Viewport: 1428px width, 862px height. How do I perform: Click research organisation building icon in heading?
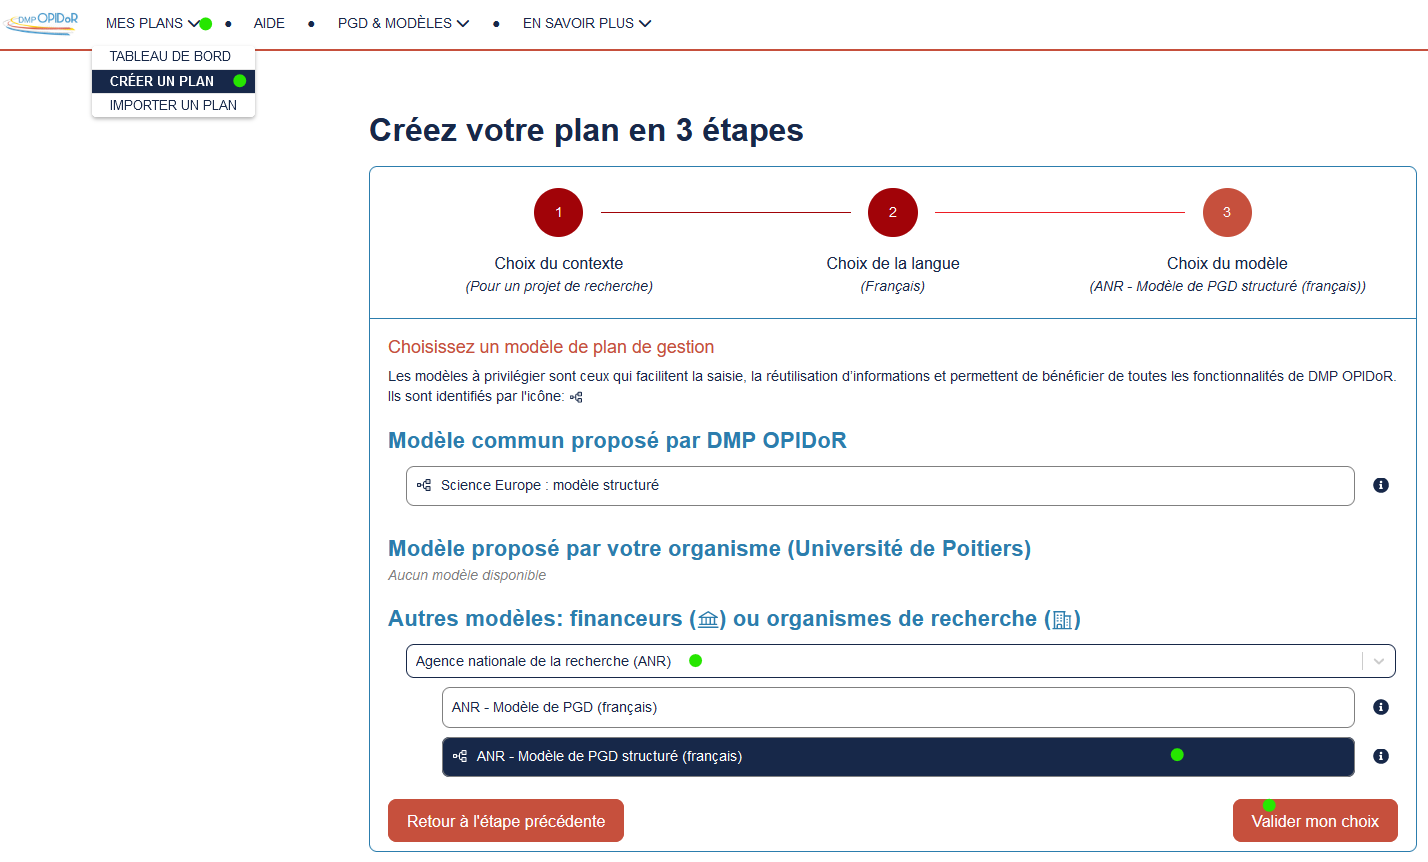[x=1062, y=620]
